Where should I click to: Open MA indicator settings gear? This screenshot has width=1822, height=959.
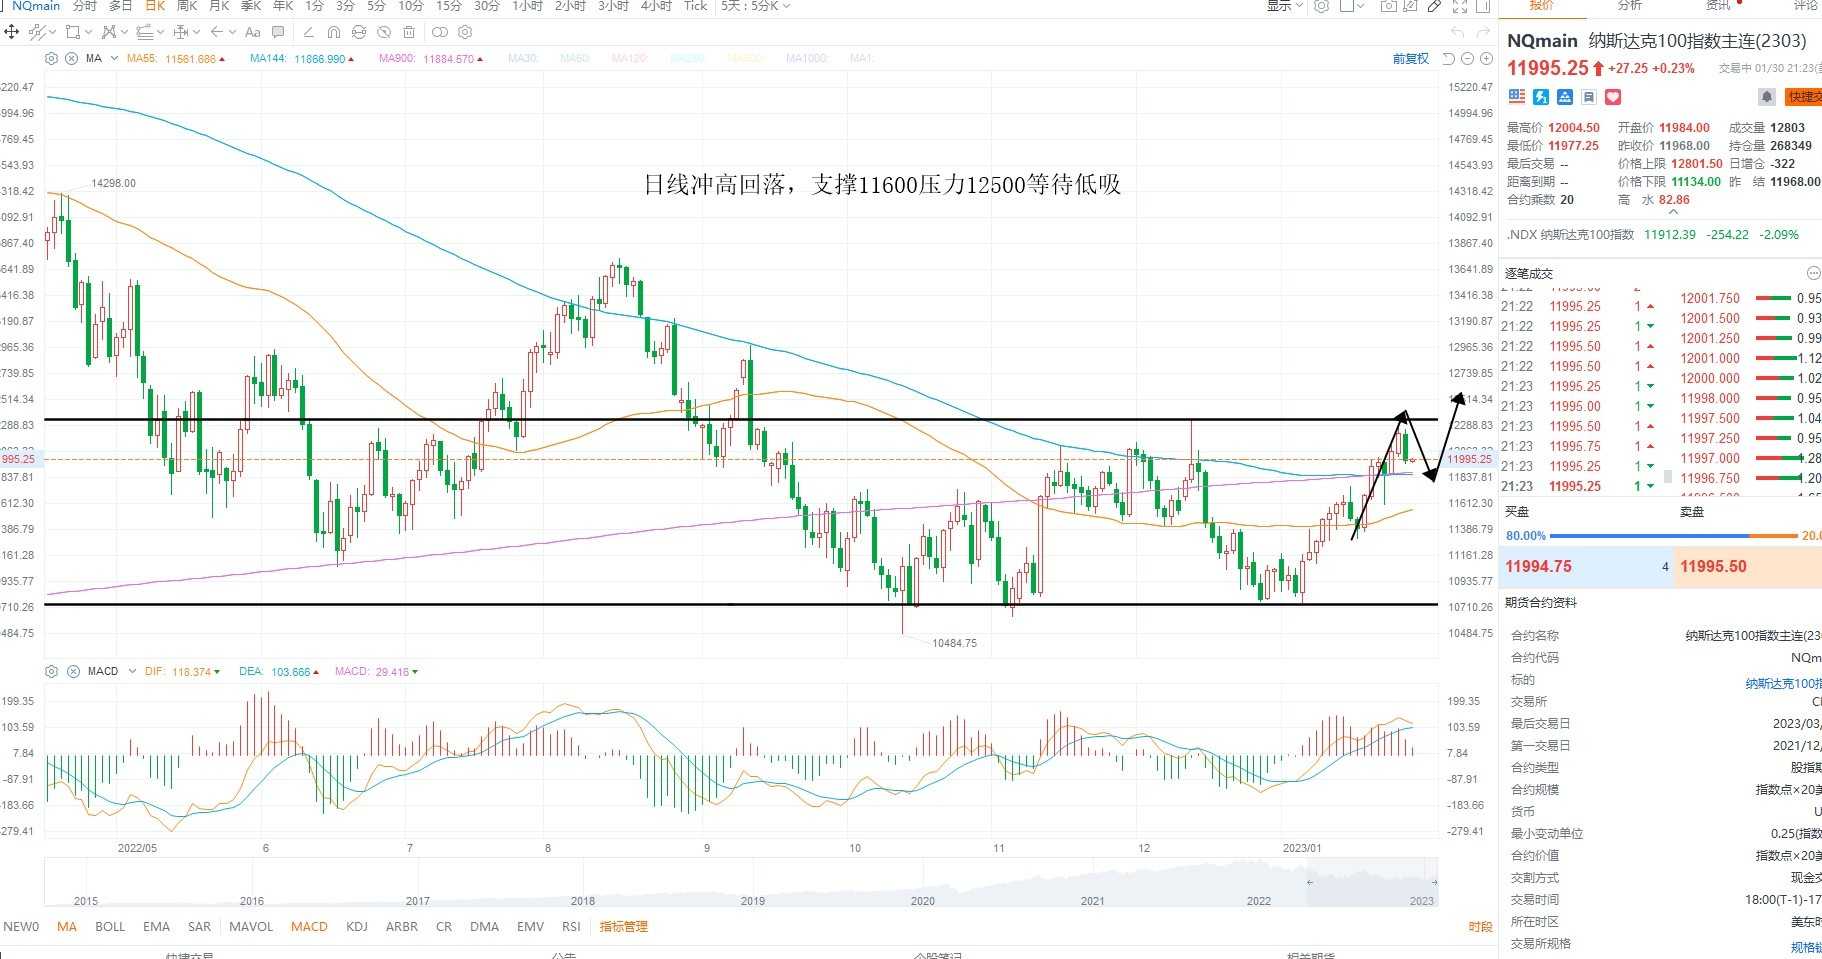(52, 59)
